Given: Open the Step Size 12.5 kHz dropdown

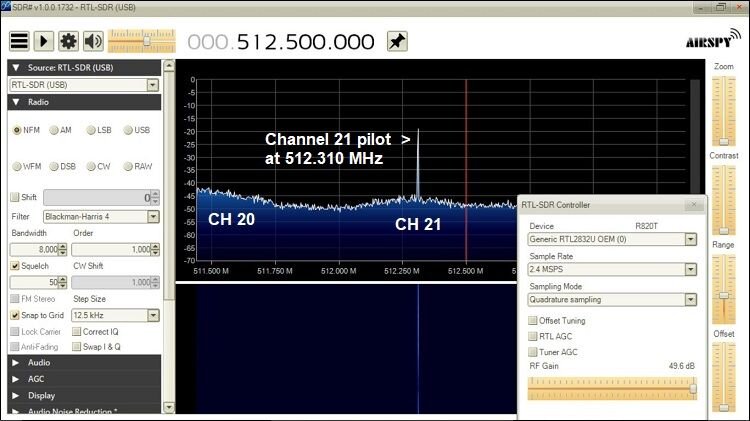Looking at the screenshot, I should (x=153, y=315).
